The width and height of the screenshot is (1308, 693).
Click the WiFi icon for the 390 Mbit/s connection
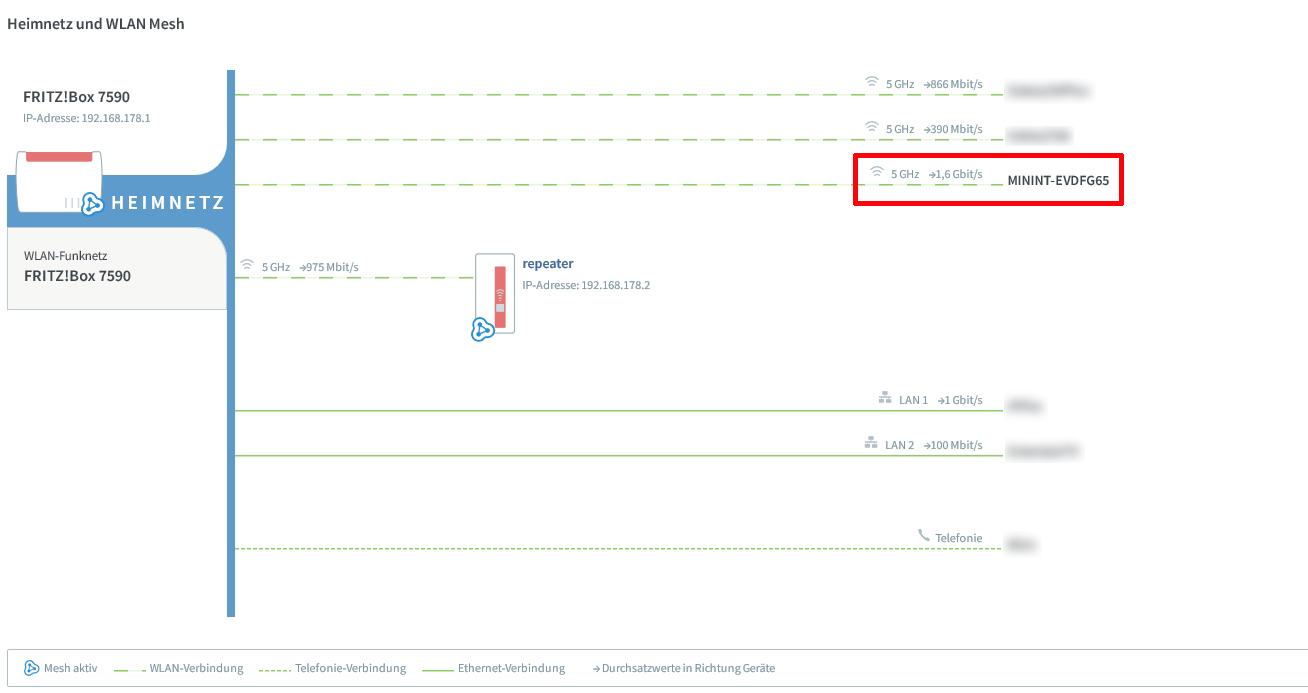872,128
